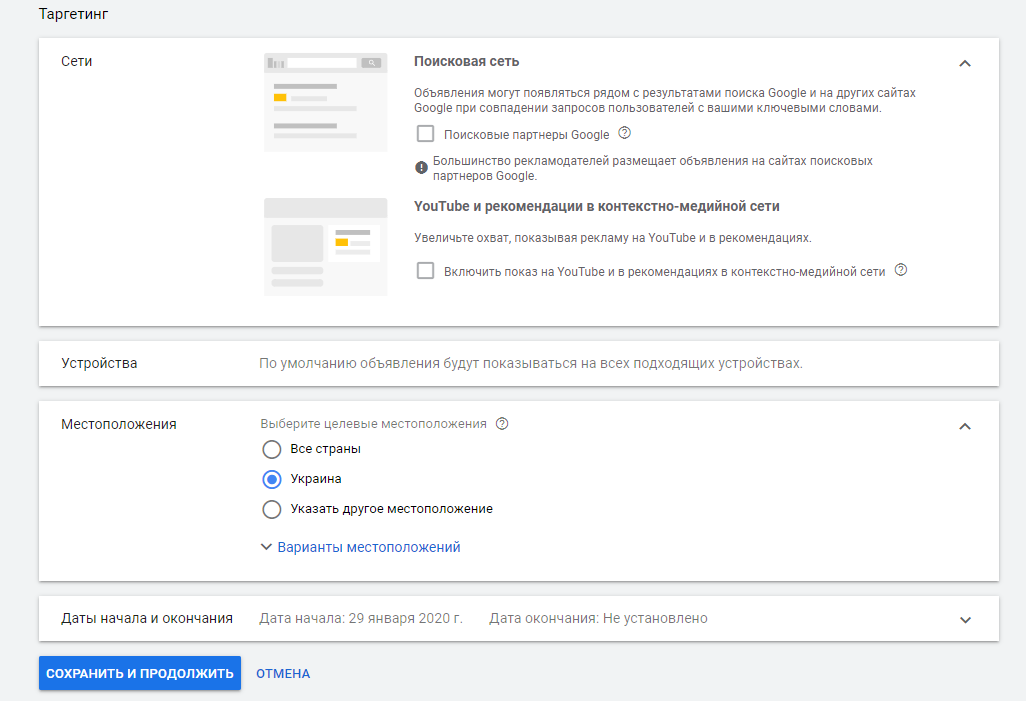This screenshot has width=1026, height=701.
Task: Click help icon next to Выберите целевые местоположения
Action: (x=502, y=423)
